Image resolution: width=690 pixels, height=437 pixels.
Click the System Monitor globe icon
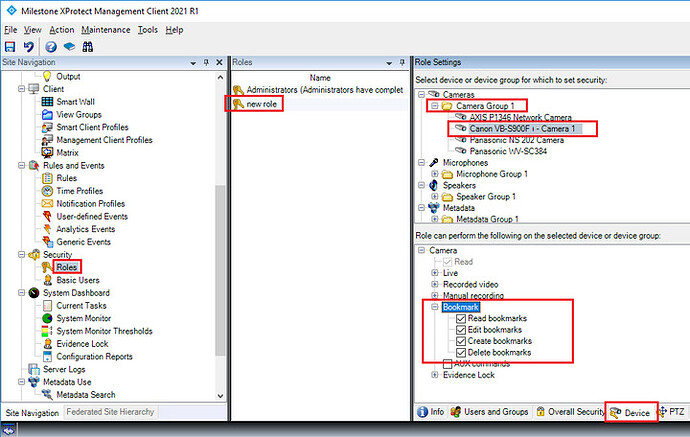point(47,318)
